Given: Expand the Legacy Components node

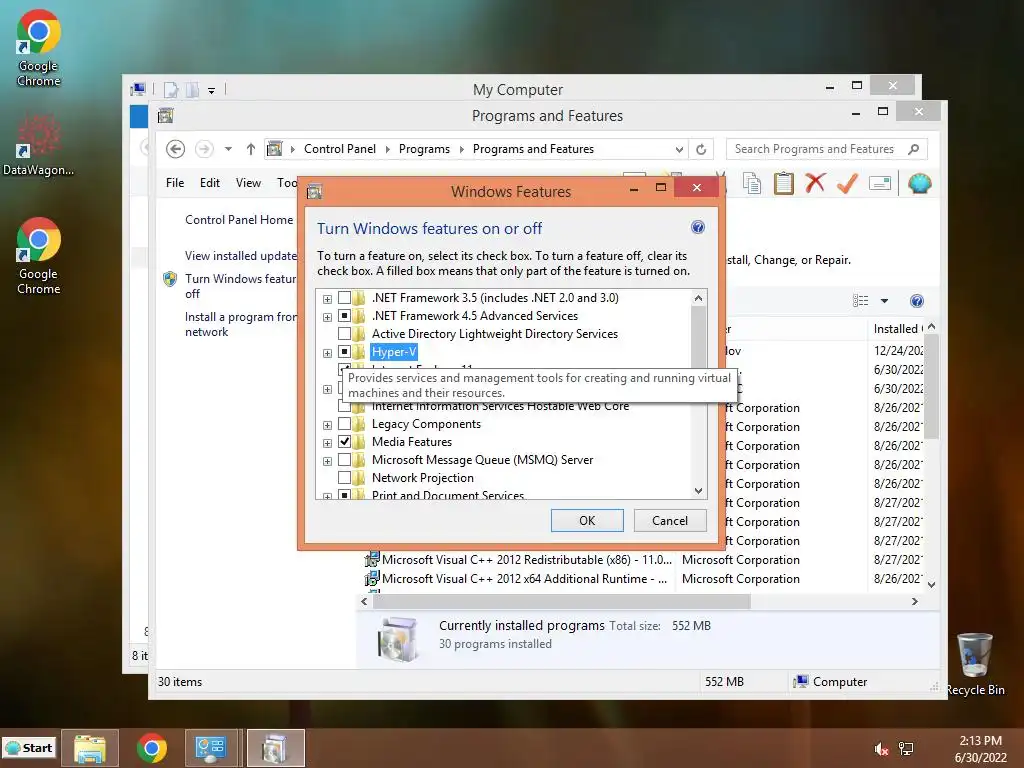Looking at the screenshot, I should [327, 425].
